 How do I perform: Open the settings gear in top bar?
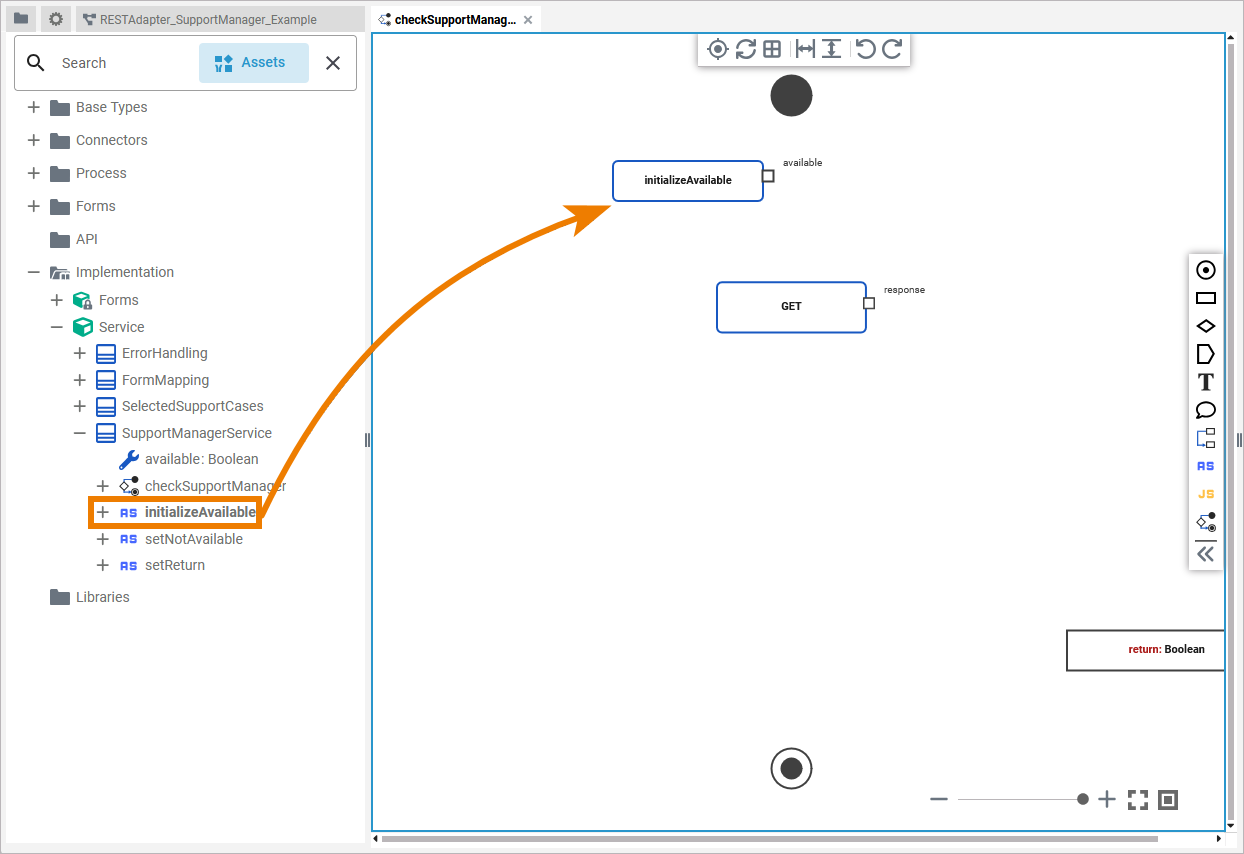click(56, 19)
